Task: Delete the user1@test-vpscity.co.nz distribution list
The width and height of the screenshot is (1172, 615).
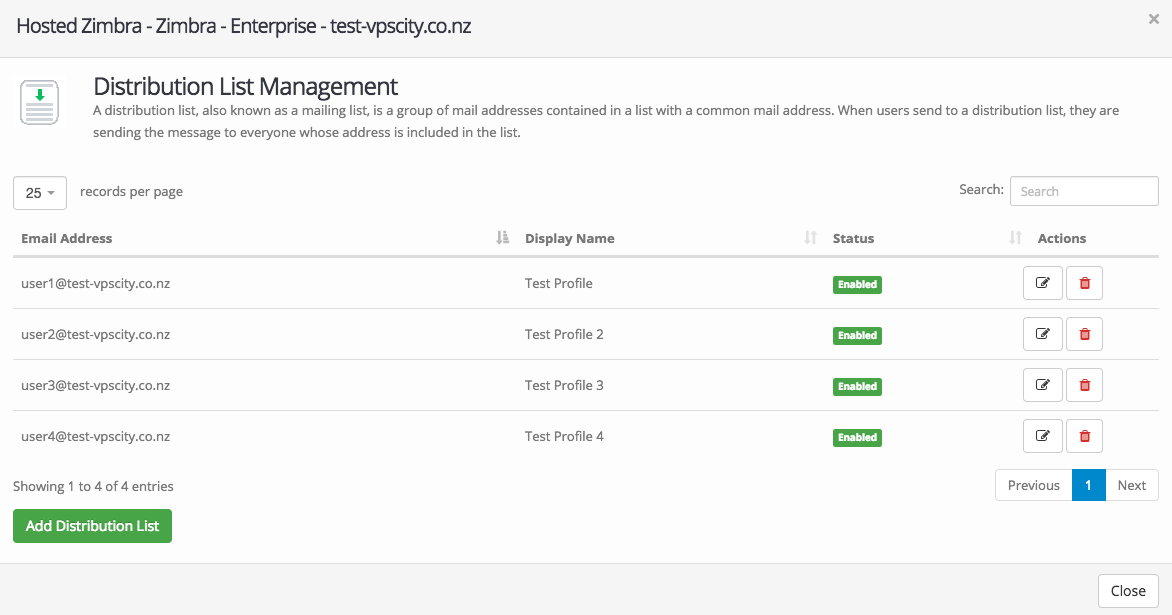Action: (1084, 284)
